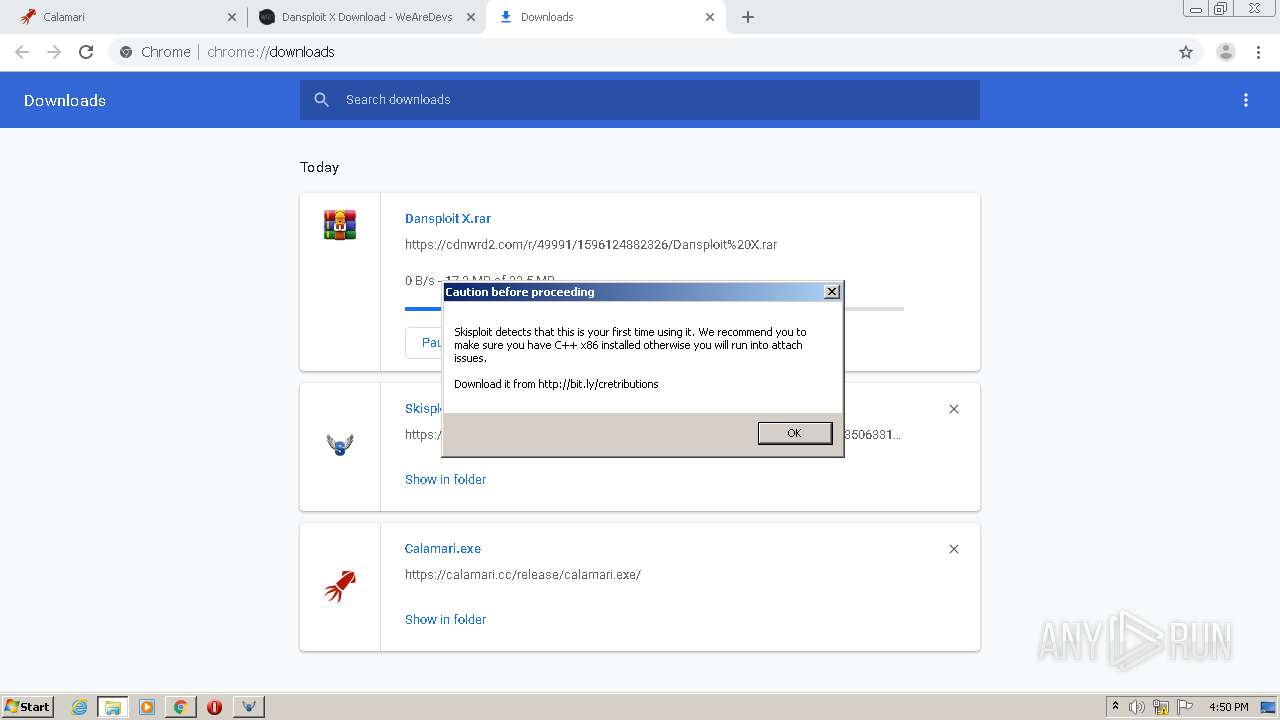This screenshot has width=1280, height=720.
Task: Go forward to next page
Action: coord(54,52)
